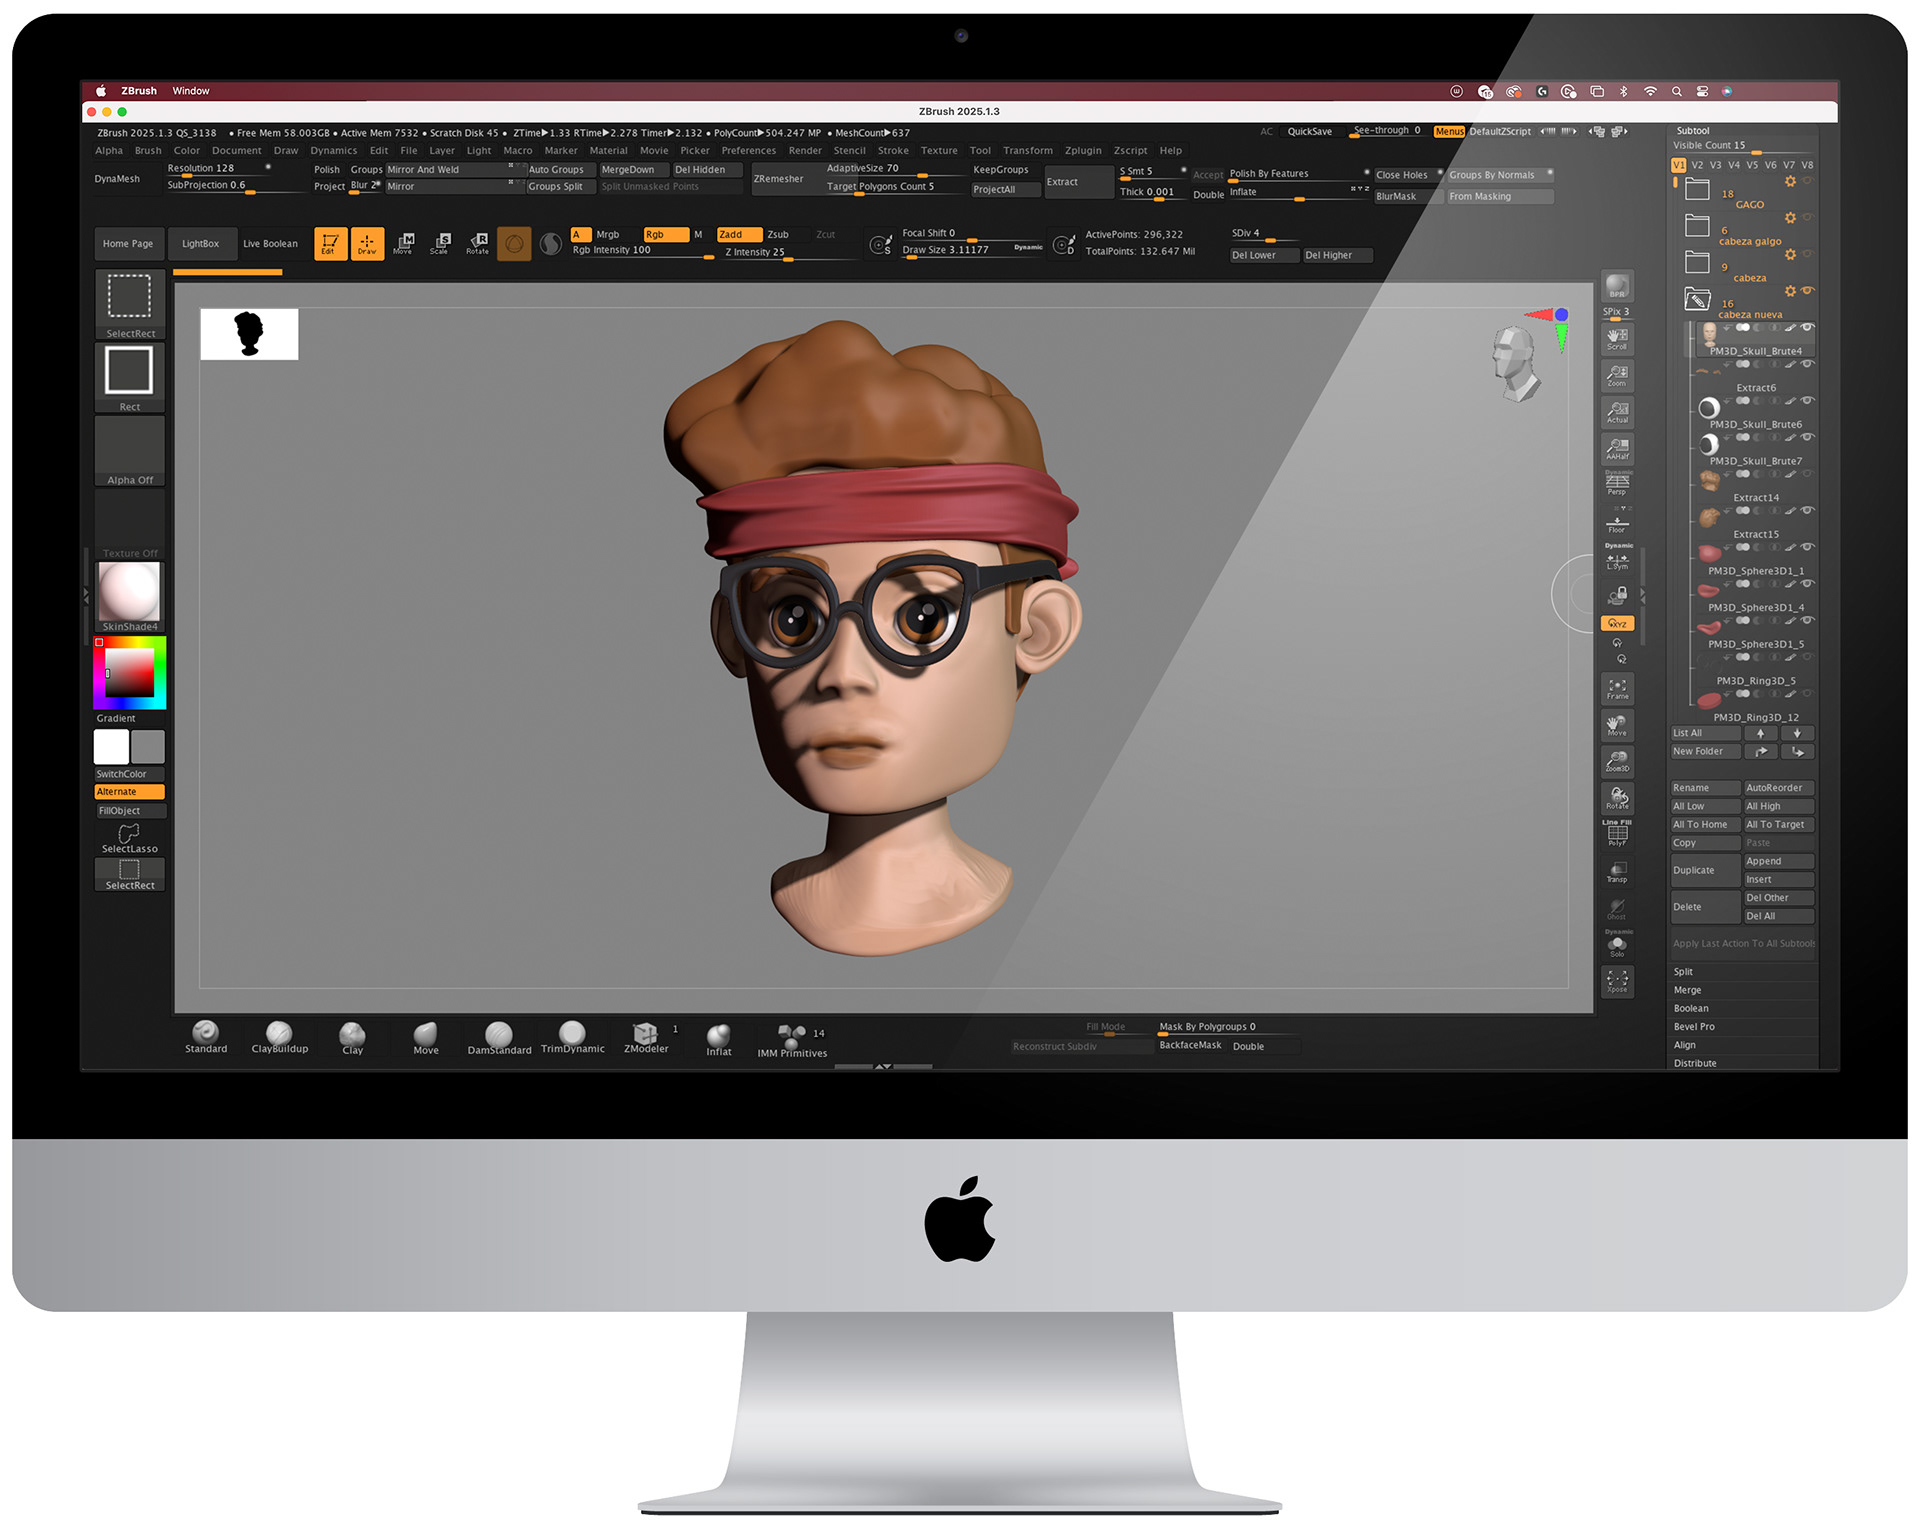Pick a color in the color picker square
The height and width of the screenshot is (1532, 1920).
pos(130,672)
